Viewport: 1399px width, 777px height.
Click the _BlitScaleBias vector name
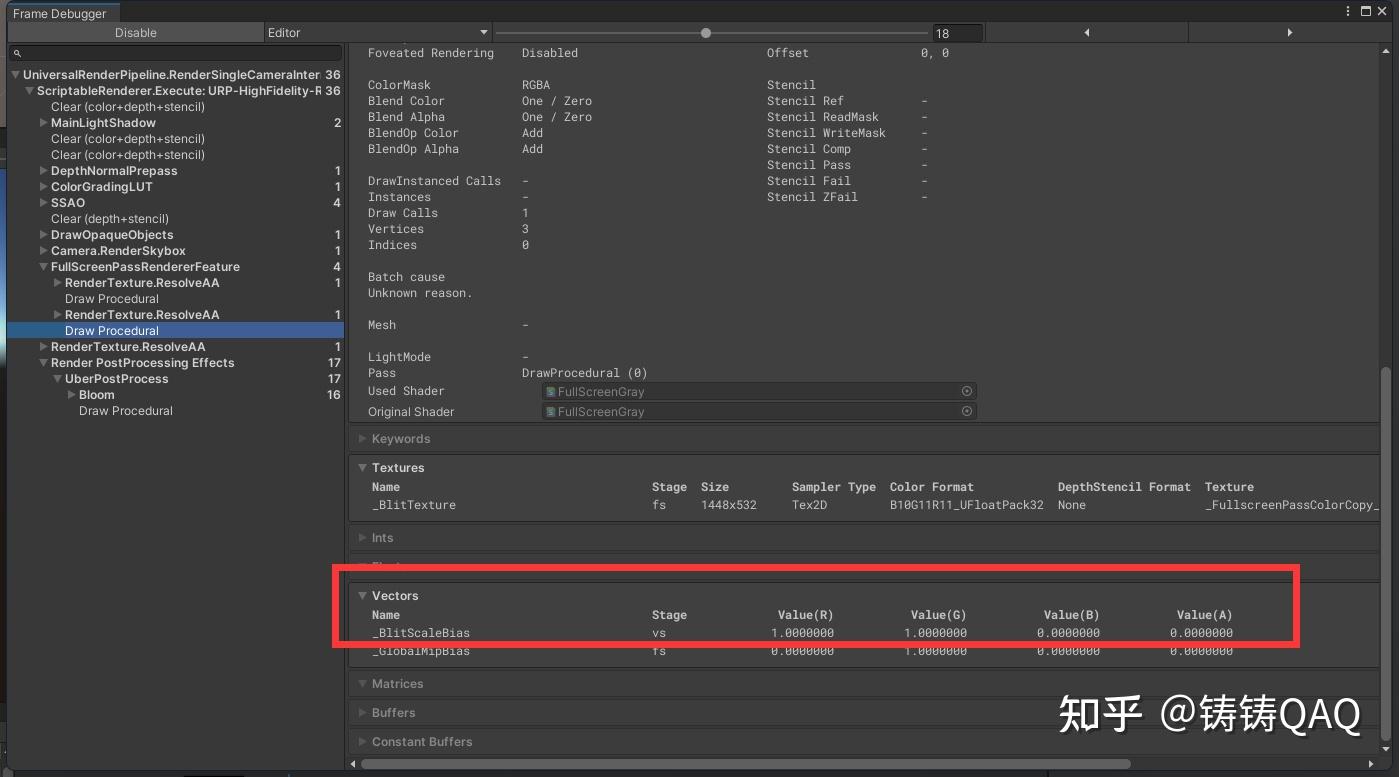tap(421, 633)
